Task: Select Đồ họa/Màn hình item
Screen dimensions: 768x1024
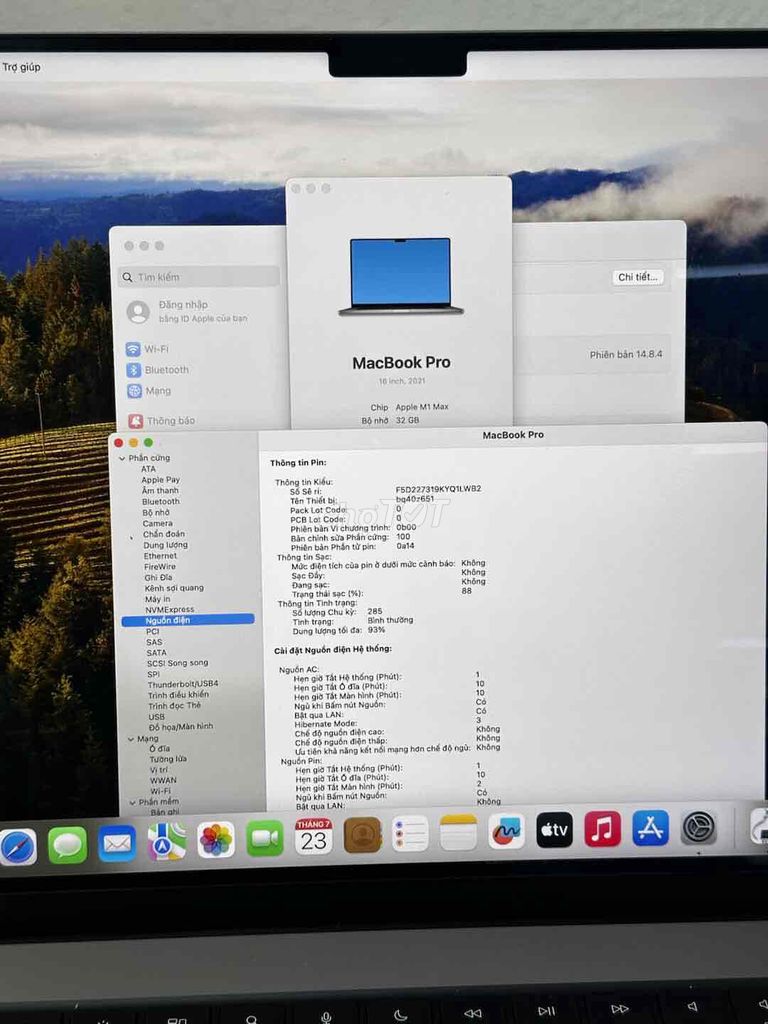Action: pos(181,726)
